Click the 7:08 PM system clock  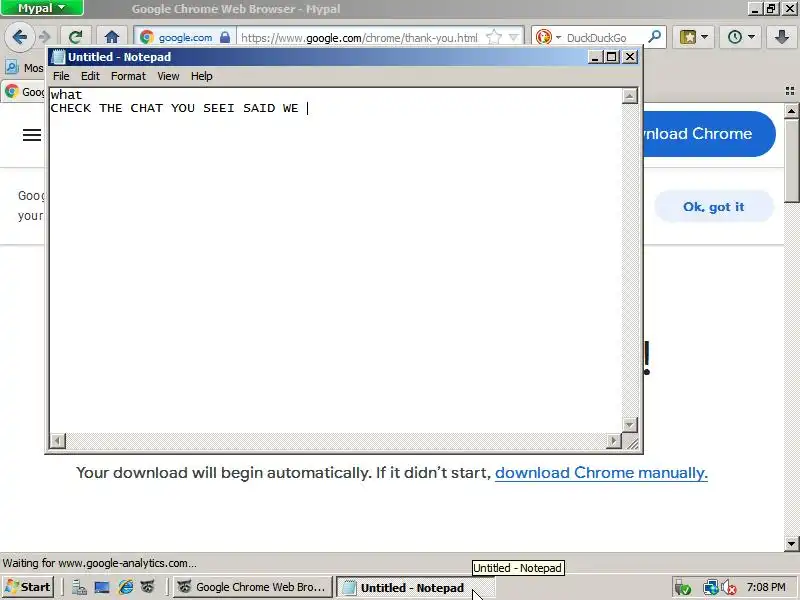tap(766, 587)
